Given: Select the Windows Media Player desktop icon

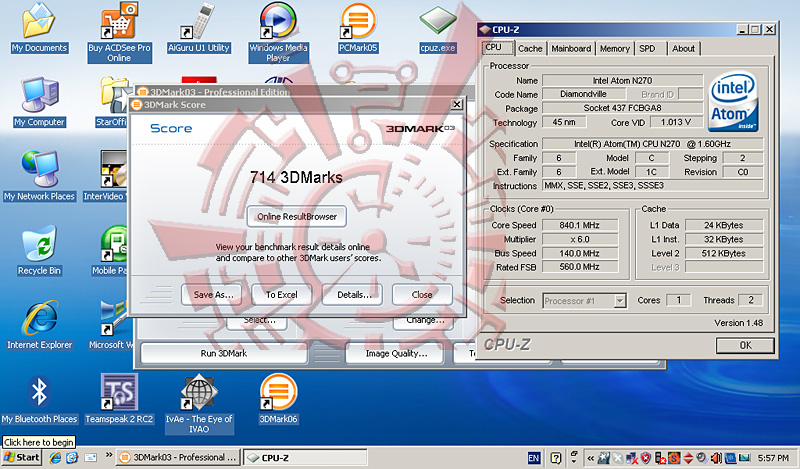Looking at the screenshot, I should pyautogui.click(x=278, y=32).
